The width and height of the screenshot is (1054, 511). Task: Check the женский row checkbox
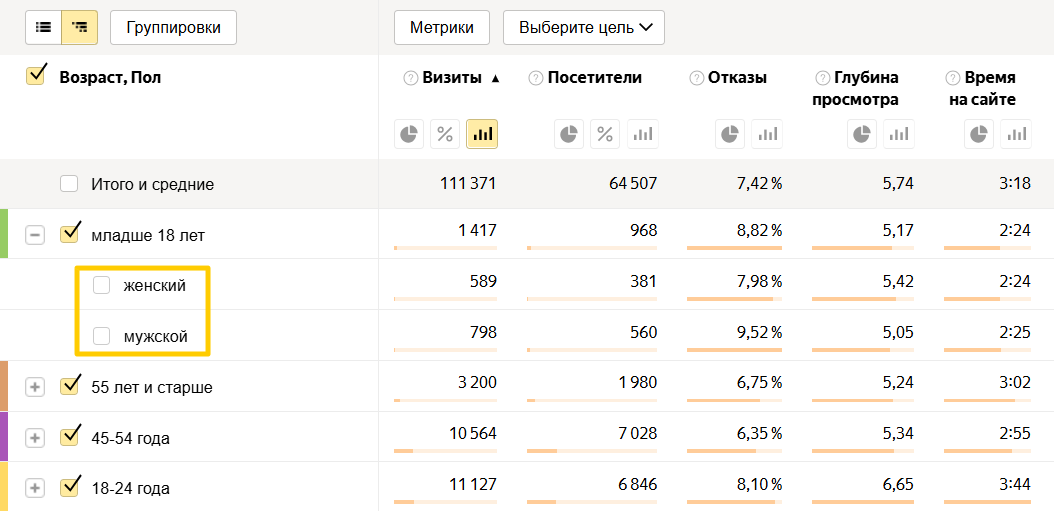tap(102, 286)
